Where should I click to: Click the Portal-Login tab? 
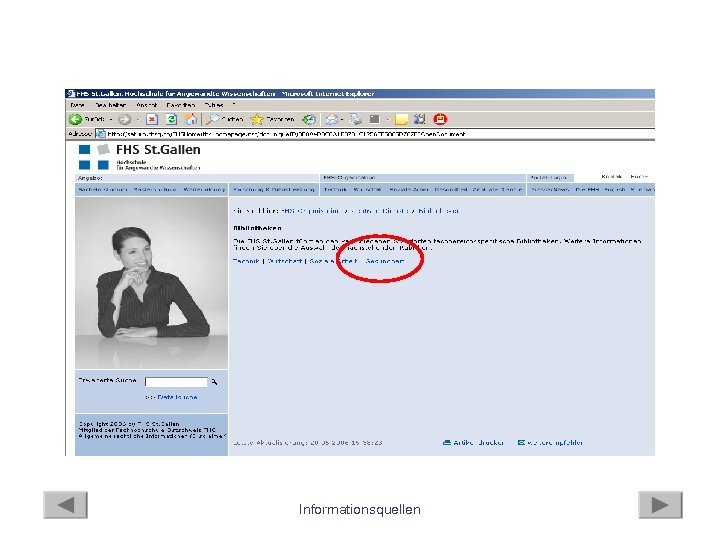[550, 177]
